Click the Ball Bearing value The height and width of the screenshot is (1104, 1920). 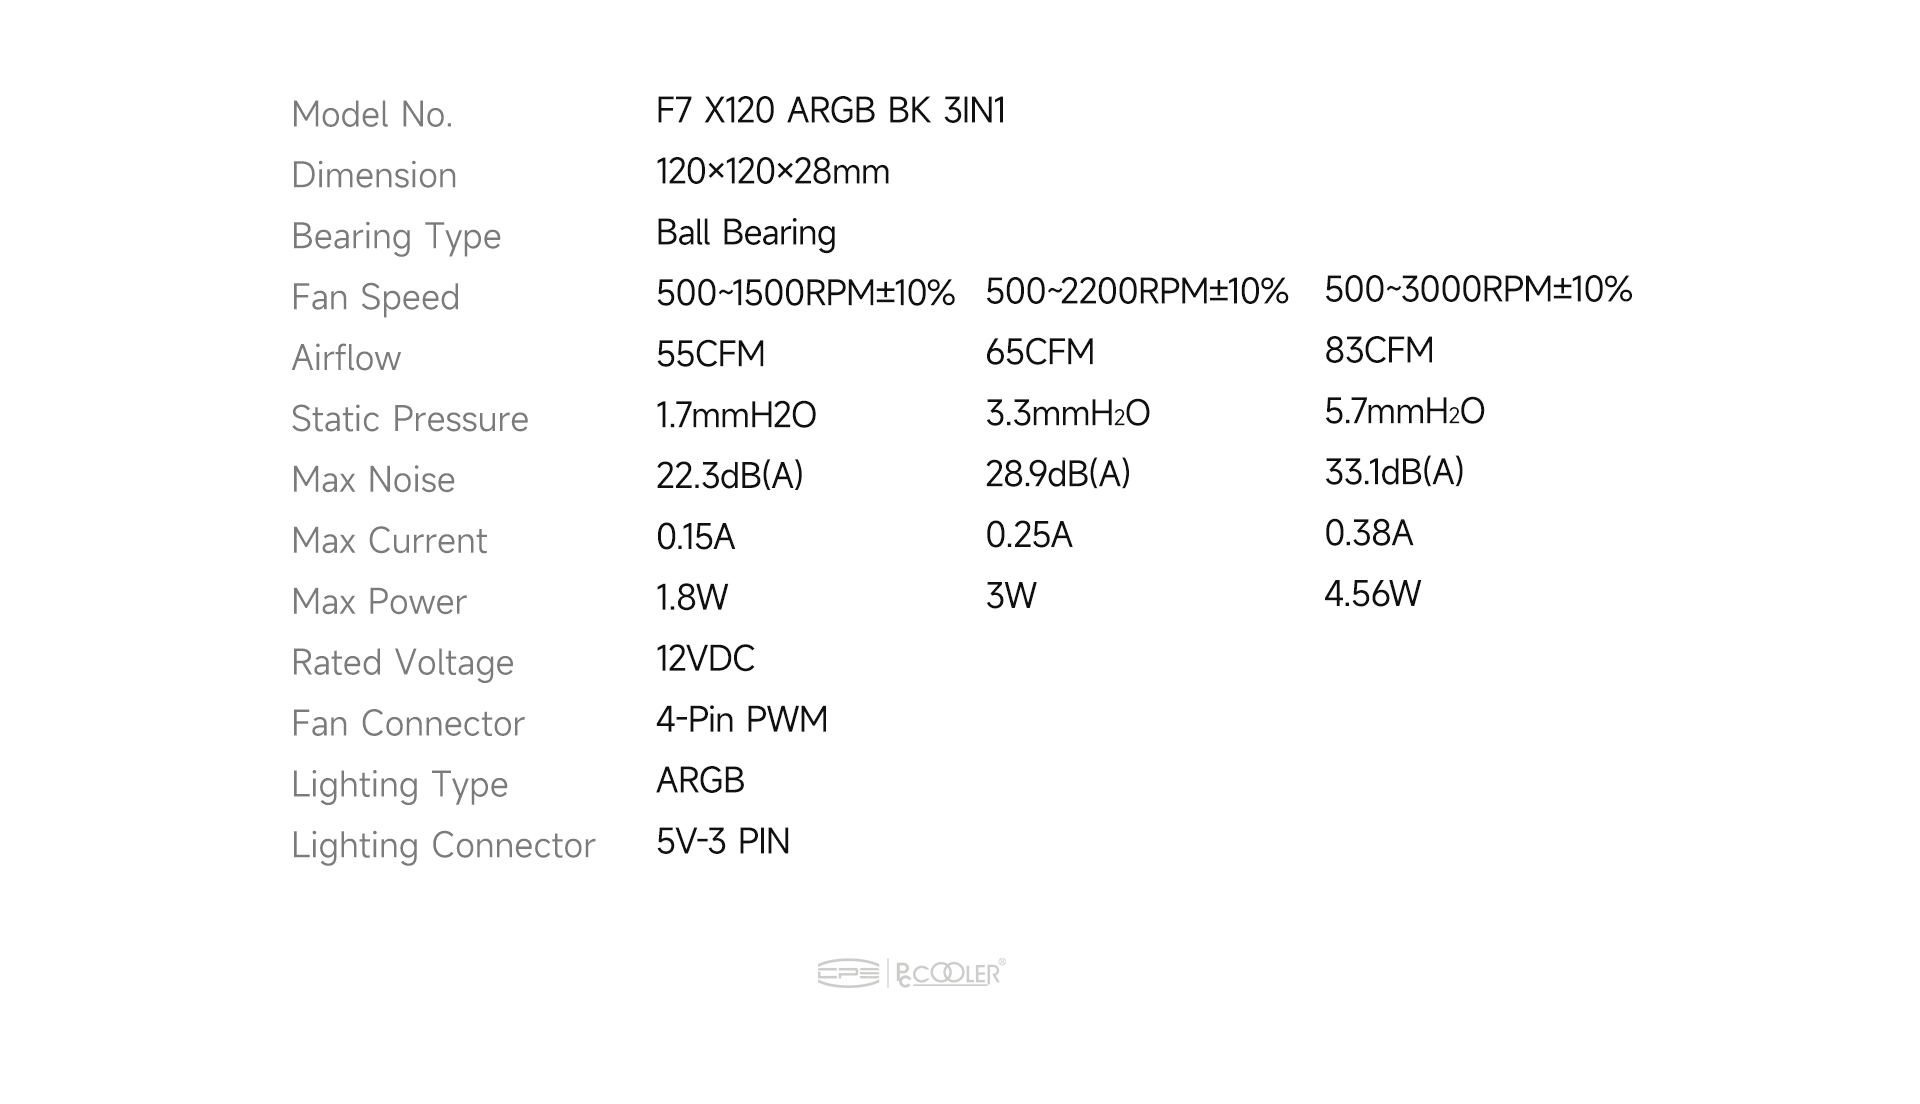coord(746,233)
